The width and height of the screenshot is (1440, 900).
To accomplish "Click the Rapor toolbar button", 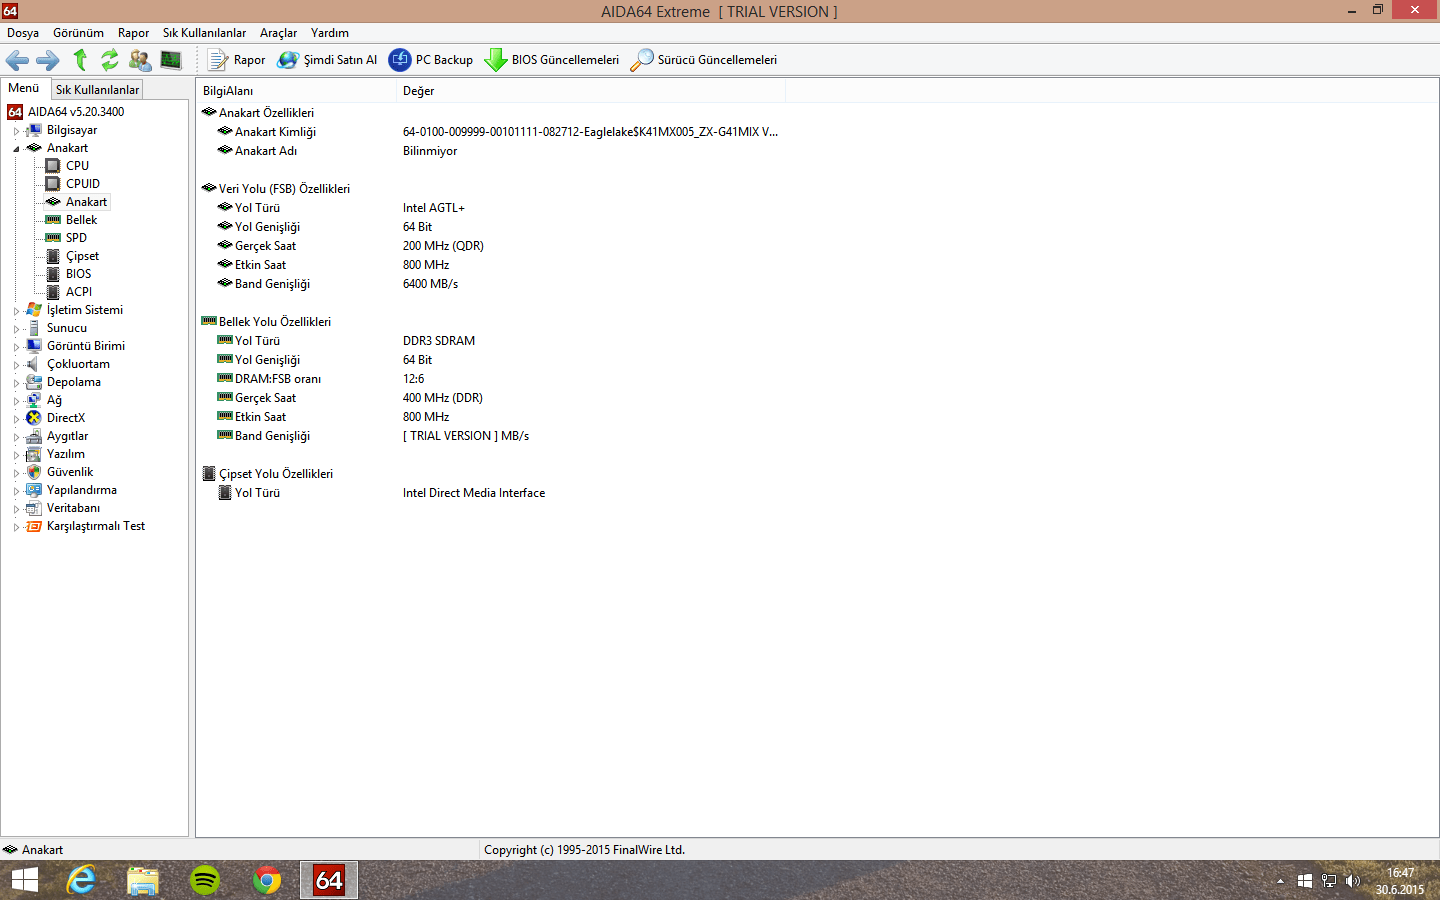I will (237, 60).
